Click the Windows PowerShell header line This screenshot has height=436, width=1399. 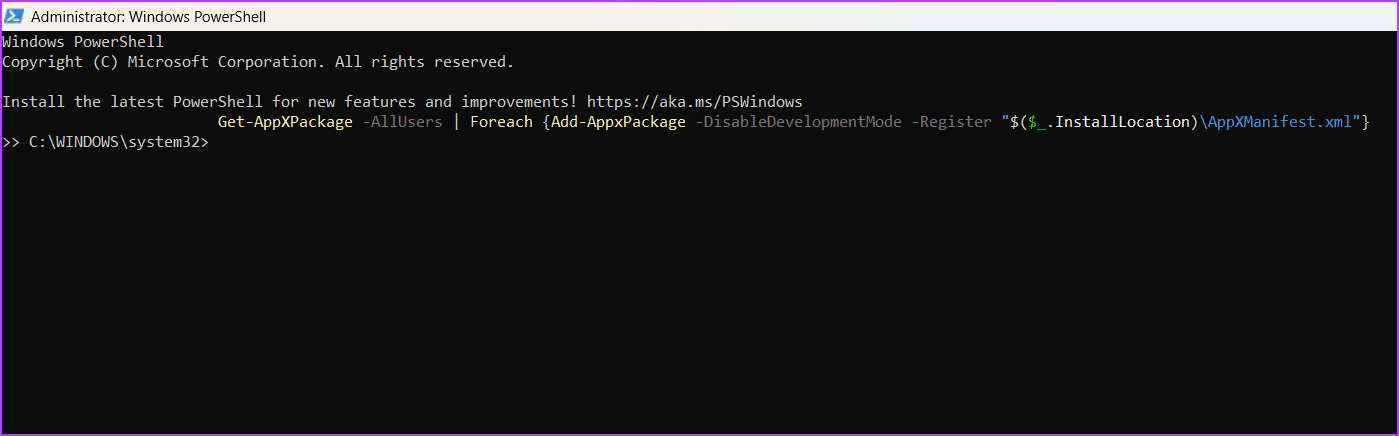tap(83, 42)
